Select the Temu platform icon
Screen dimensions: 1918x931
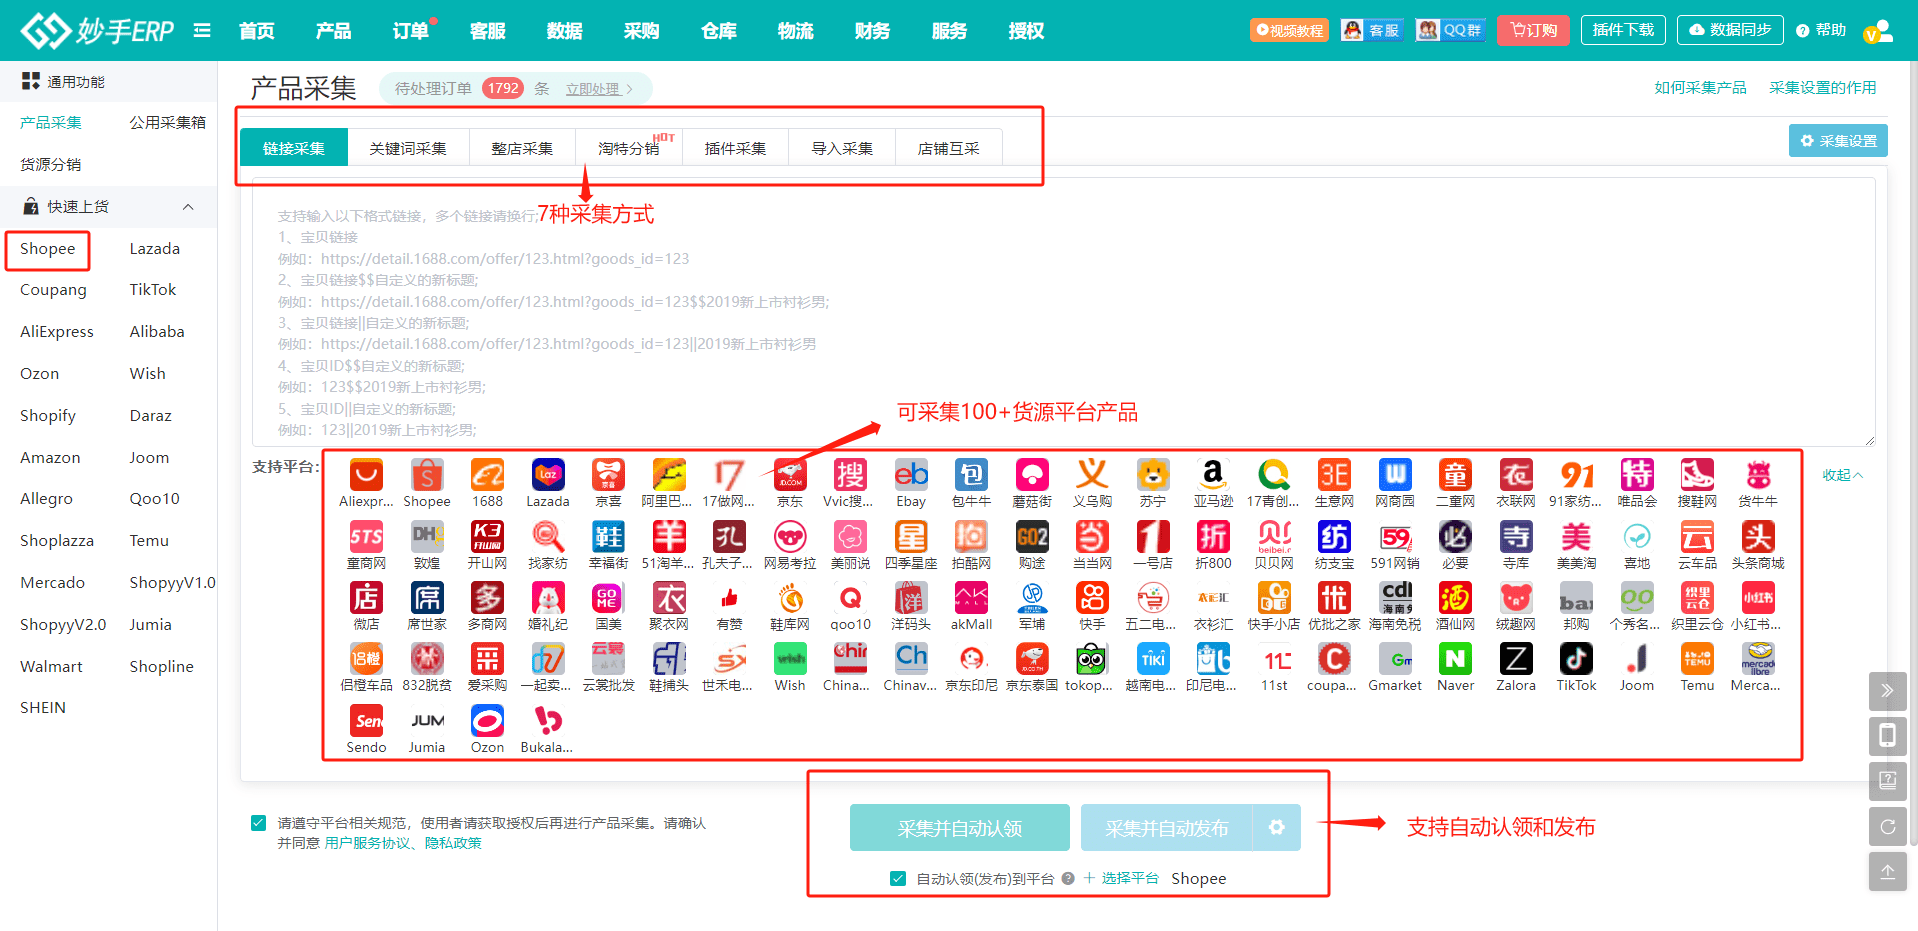(1697, 659)
